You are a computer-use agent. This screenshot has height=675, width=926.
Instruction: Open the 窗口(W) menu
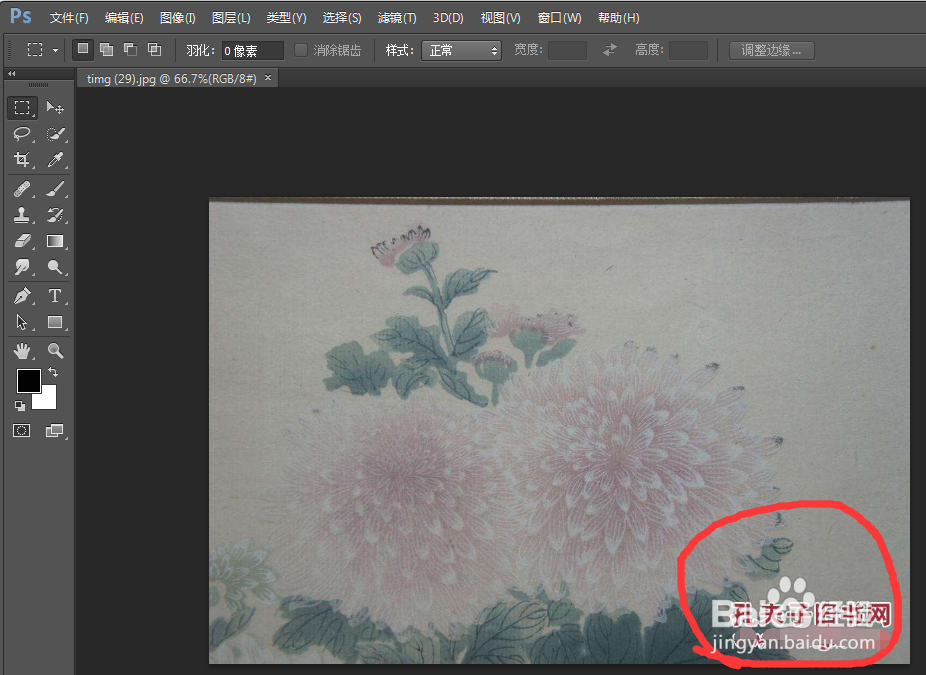click(559, 18)
